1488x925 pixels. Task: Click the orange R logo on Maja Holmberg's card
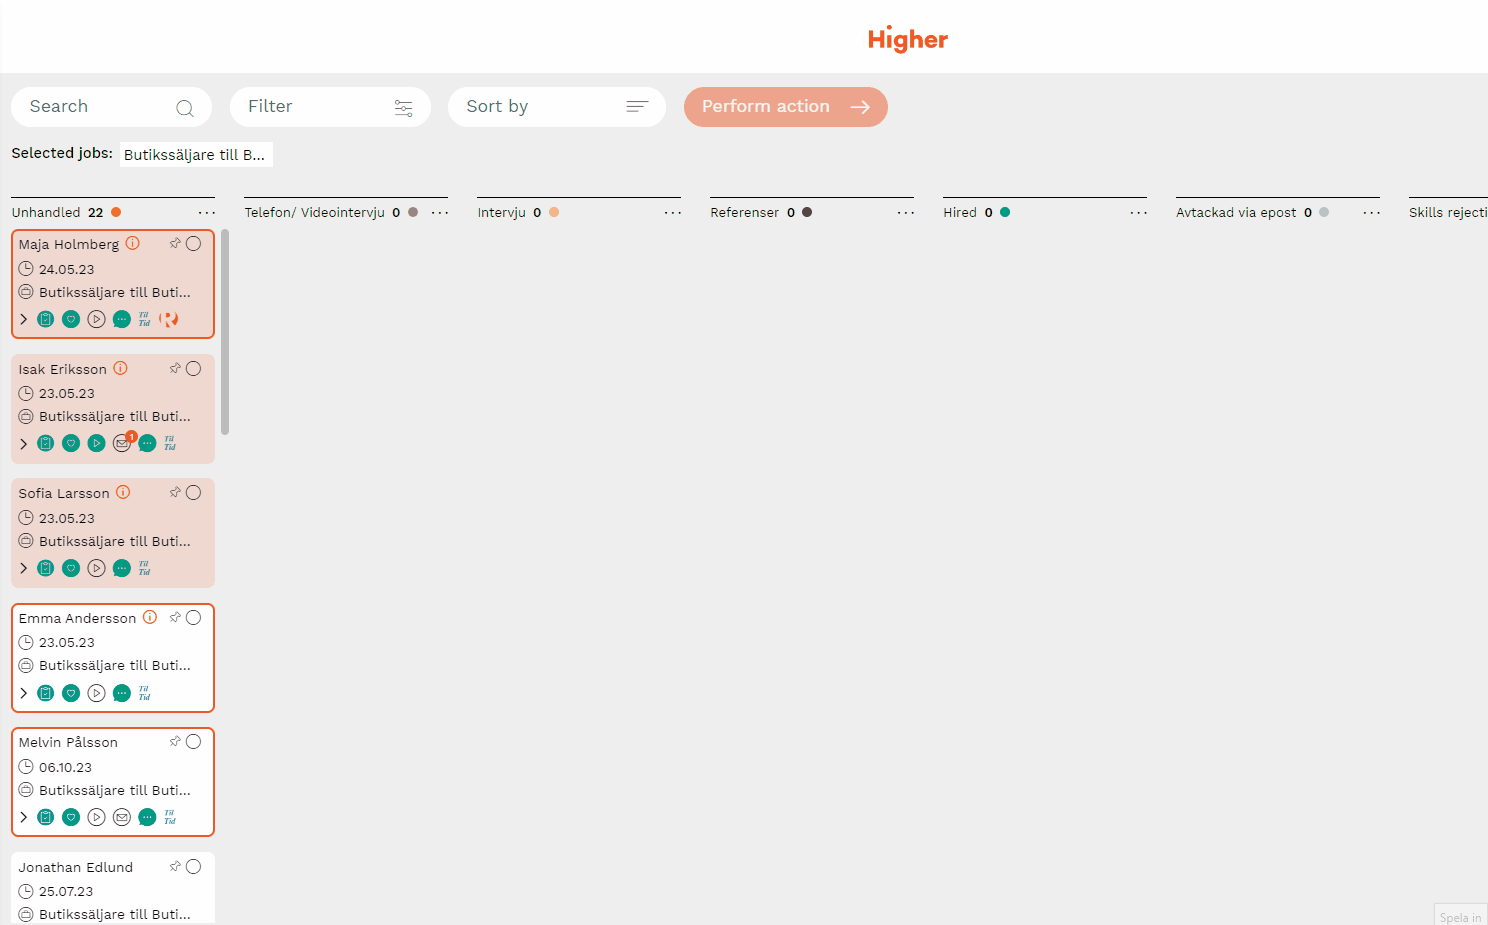click(x=169, y=319)
